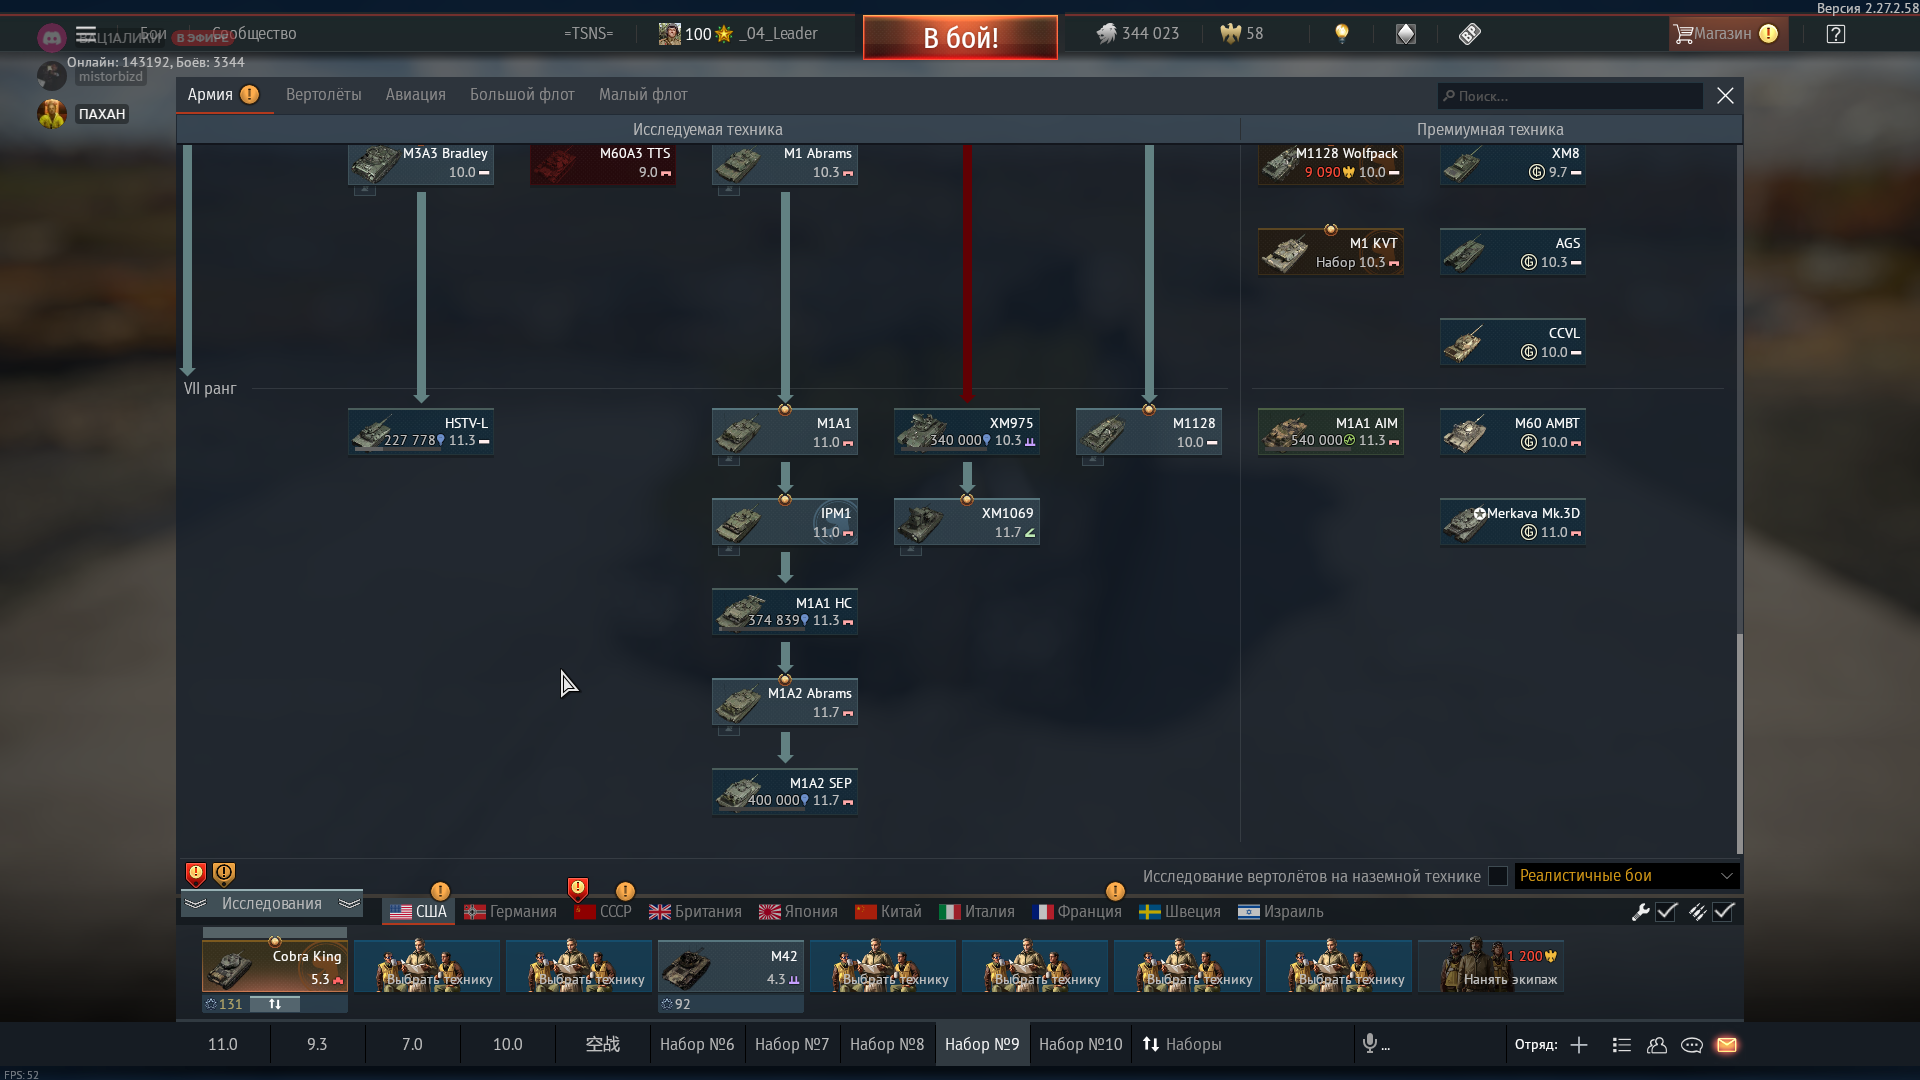Click the yellow alert shield icon above Исследования

tap(224, 874)
